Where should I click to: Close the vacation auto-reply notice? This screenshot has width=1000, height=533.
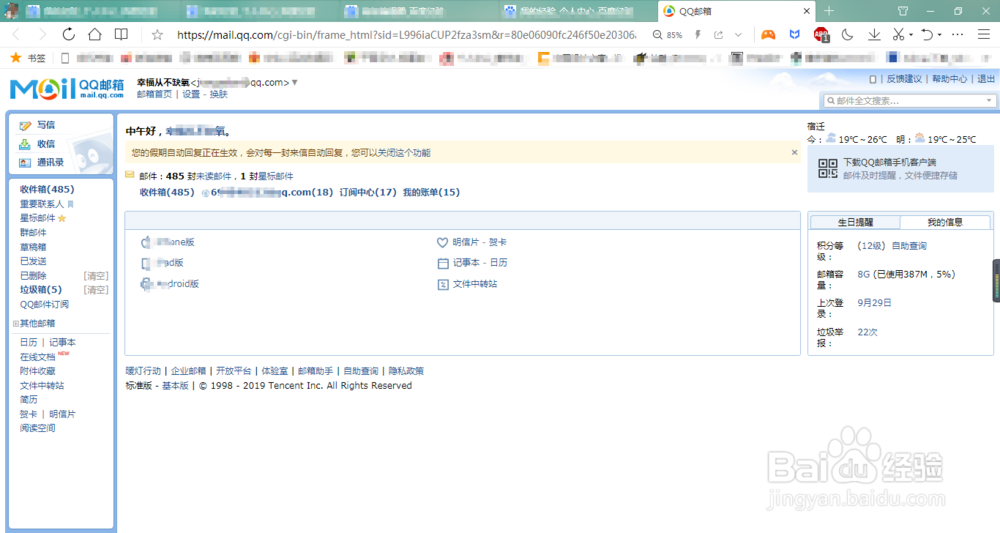(x=794, y=152)
